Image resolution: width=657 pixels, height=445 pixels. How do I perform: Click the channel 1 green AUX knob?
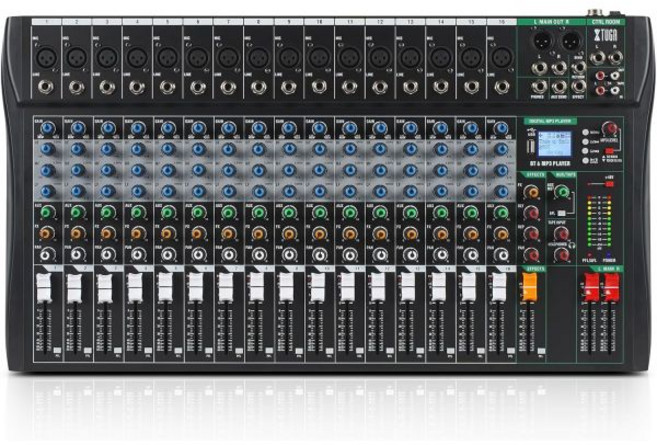(x=46, y=212)
